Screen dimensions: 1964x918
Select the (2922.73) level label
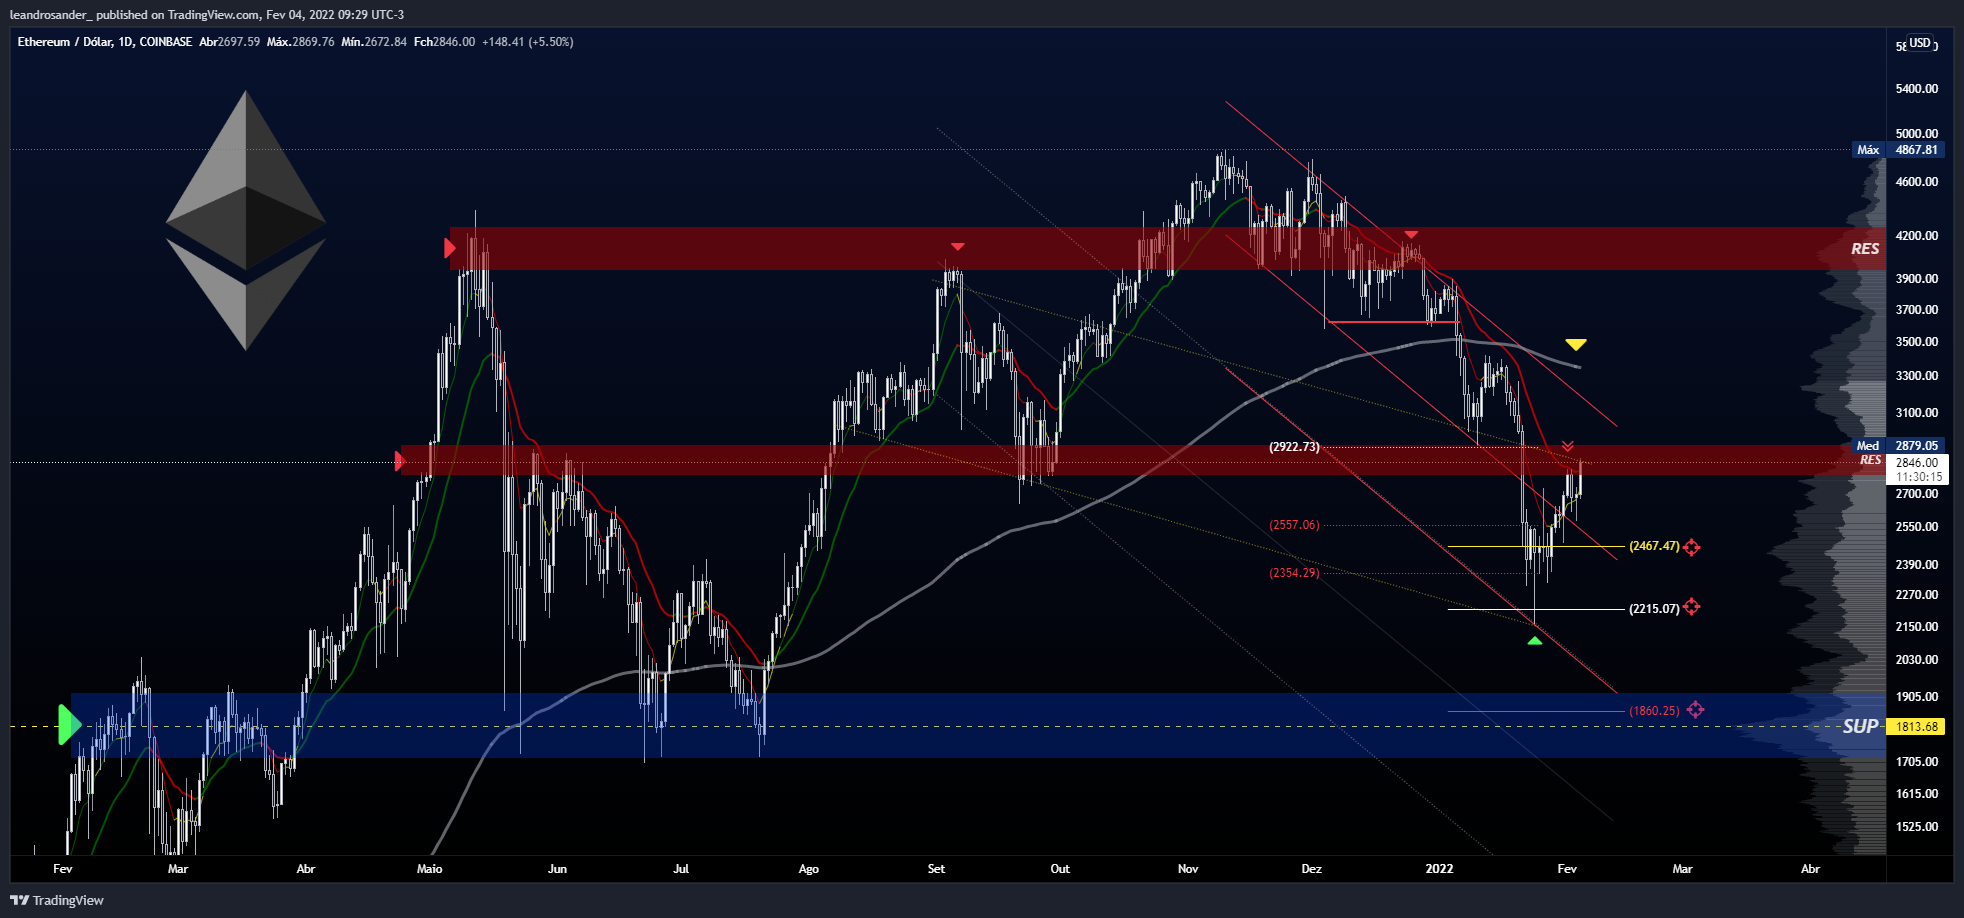pyautogui.click(x=1294, y=447)
